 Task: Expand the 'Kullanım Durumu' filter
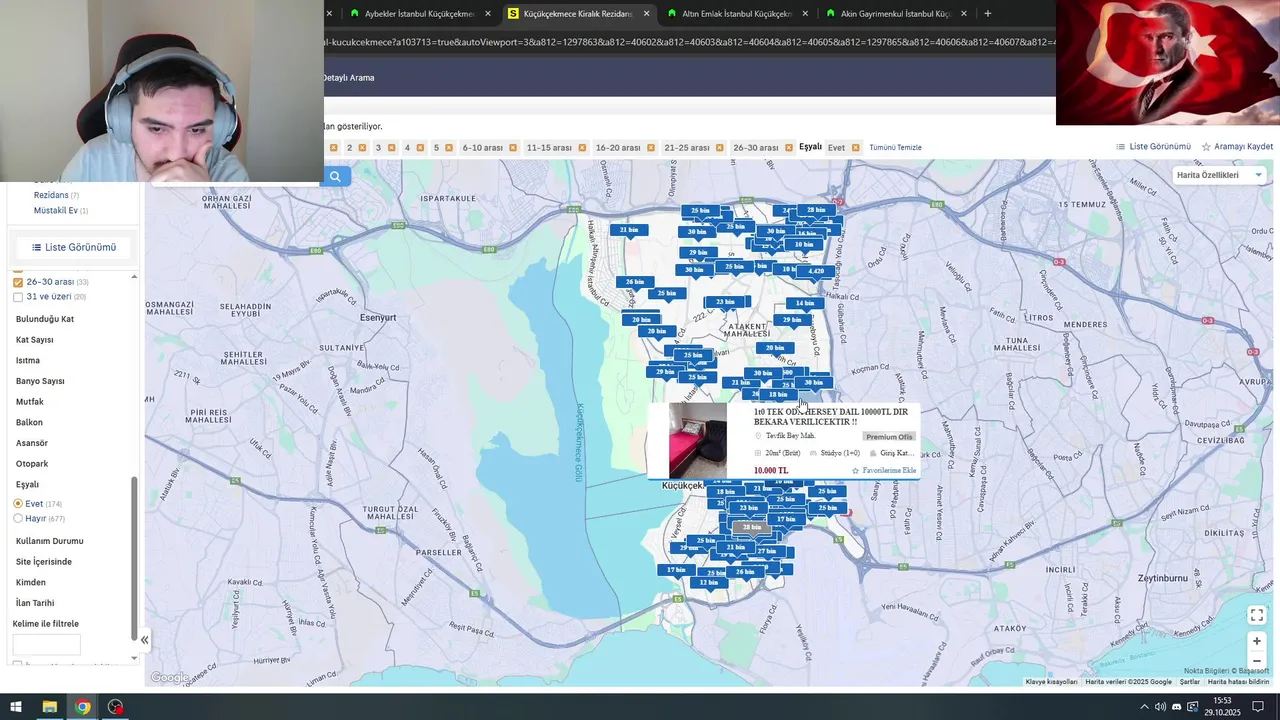pyautogui.click(x=50, y=541)
